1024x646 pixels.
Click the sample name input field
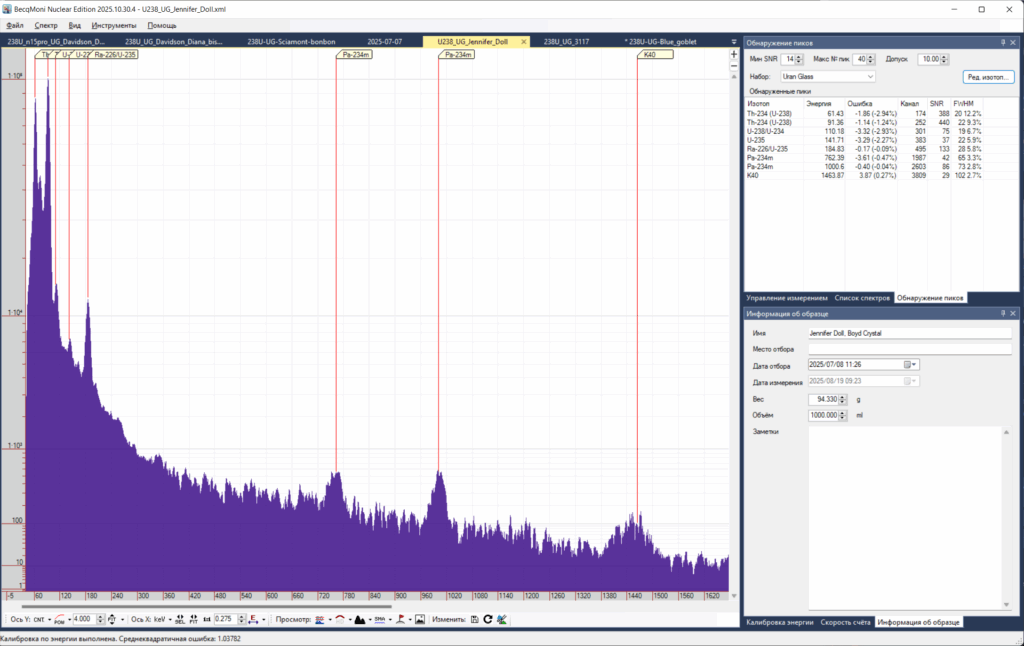[x=908, y=332]
